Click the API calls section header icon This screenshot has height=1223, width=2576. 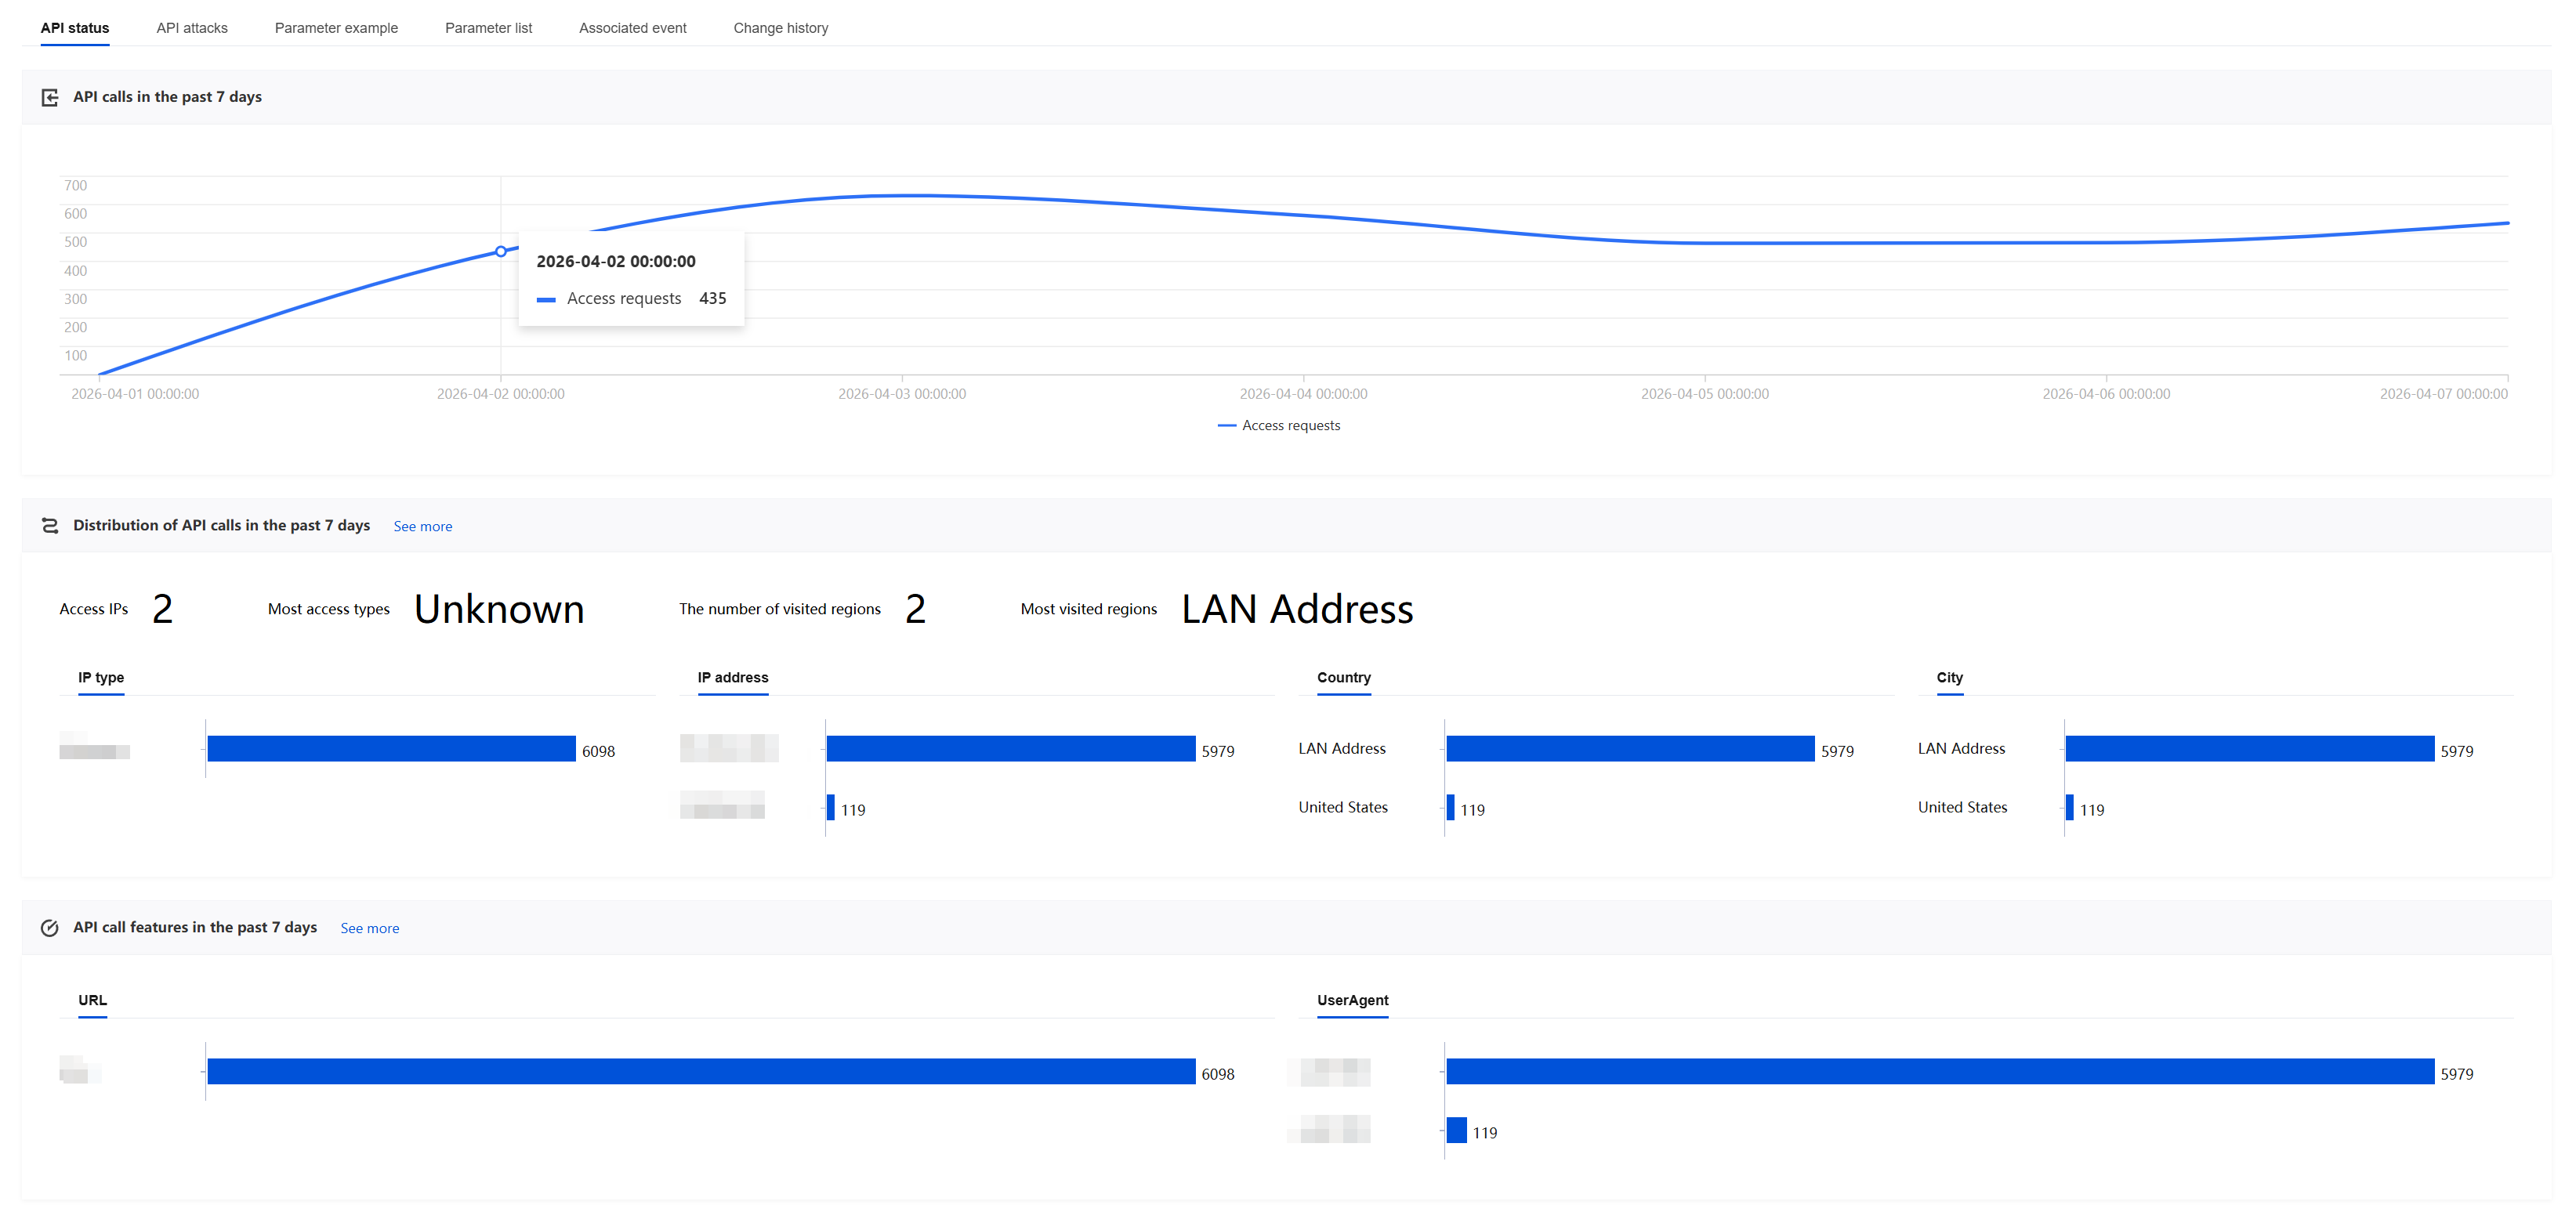click(x=49, y=97)
